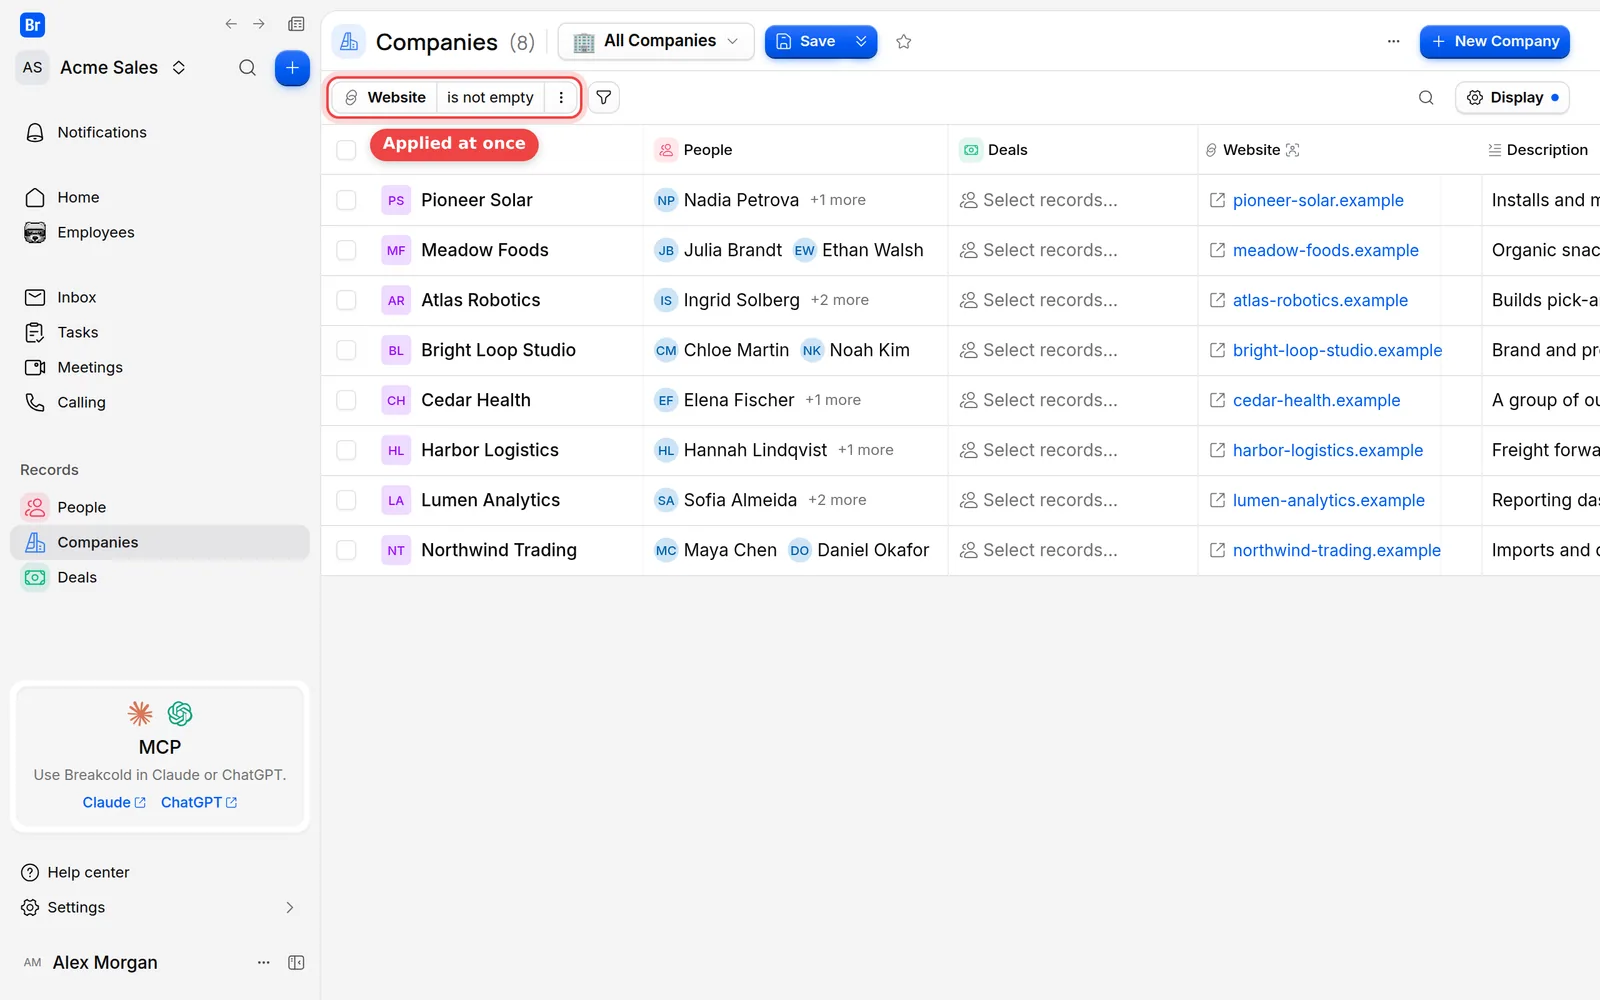Change the 'is not empty' filter condition

(490, 98)
